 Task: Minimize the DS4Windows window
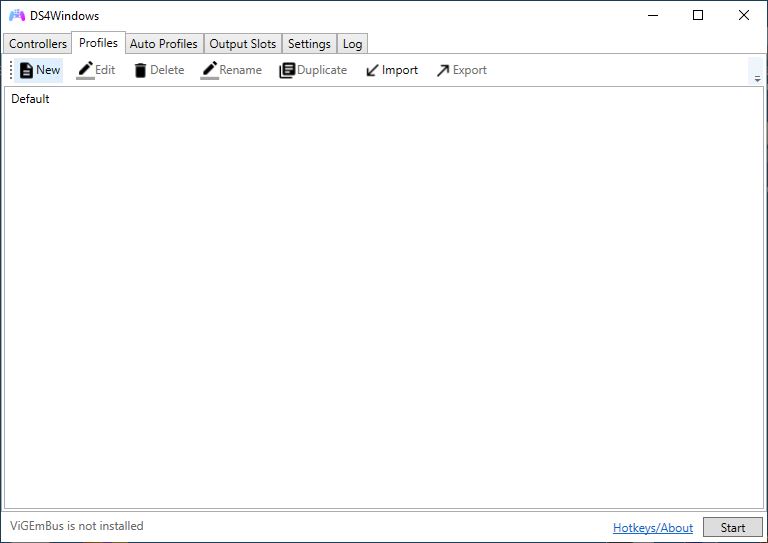click(653, 16)
